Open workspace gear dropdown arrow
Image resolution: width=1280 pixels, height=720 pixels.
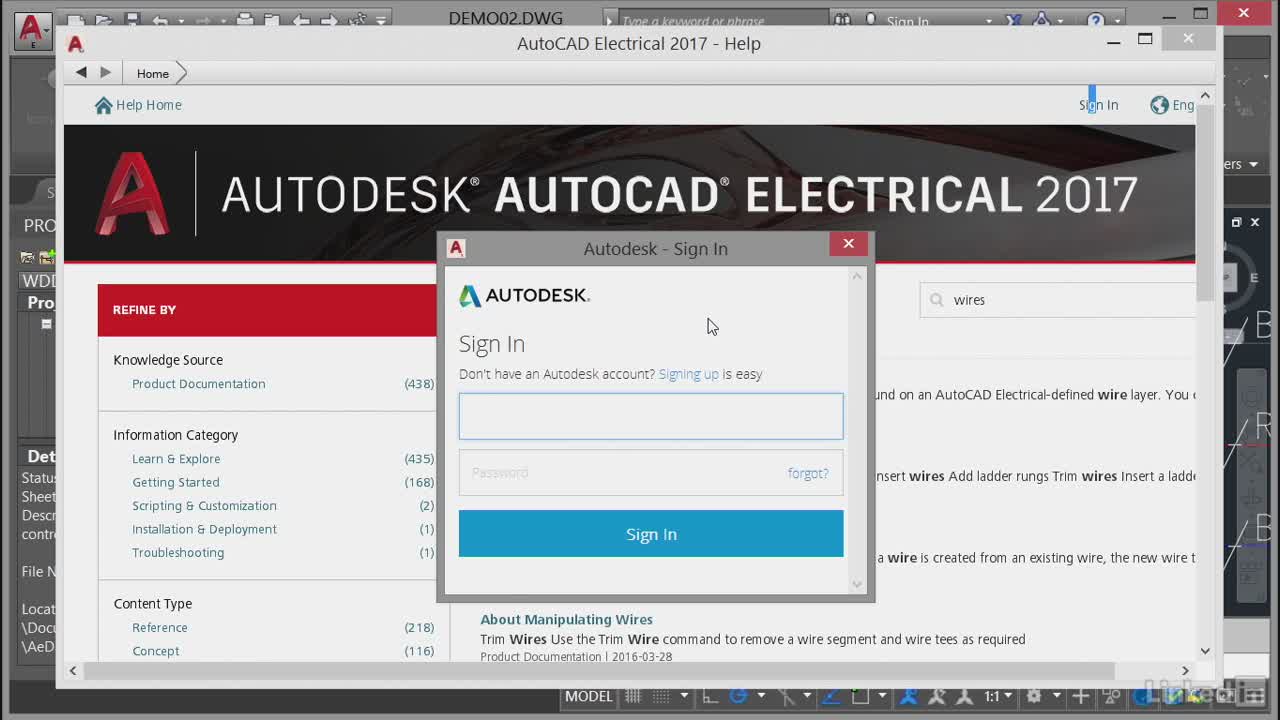(x=1057, y=696)
